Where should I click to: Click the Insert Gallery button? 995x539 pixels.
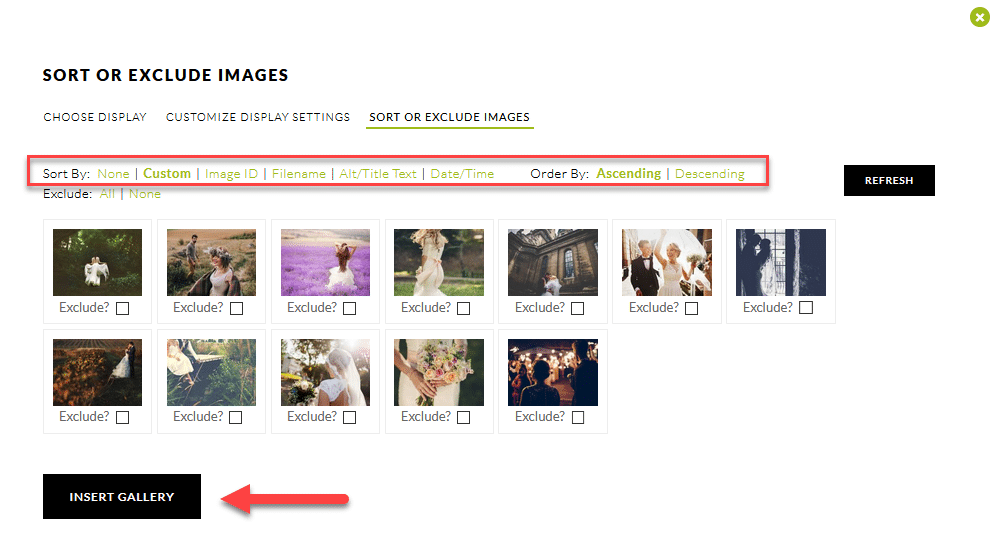click(x=122, y=497)
